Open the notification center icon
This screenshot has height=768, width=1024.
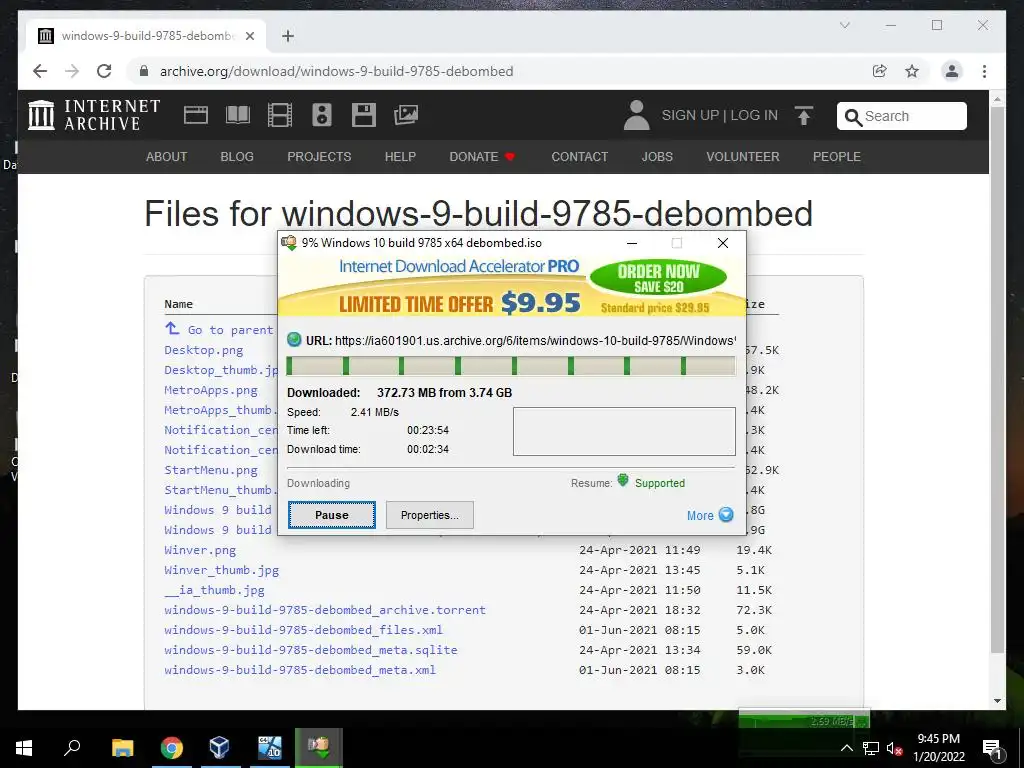(x=992, y=749)
